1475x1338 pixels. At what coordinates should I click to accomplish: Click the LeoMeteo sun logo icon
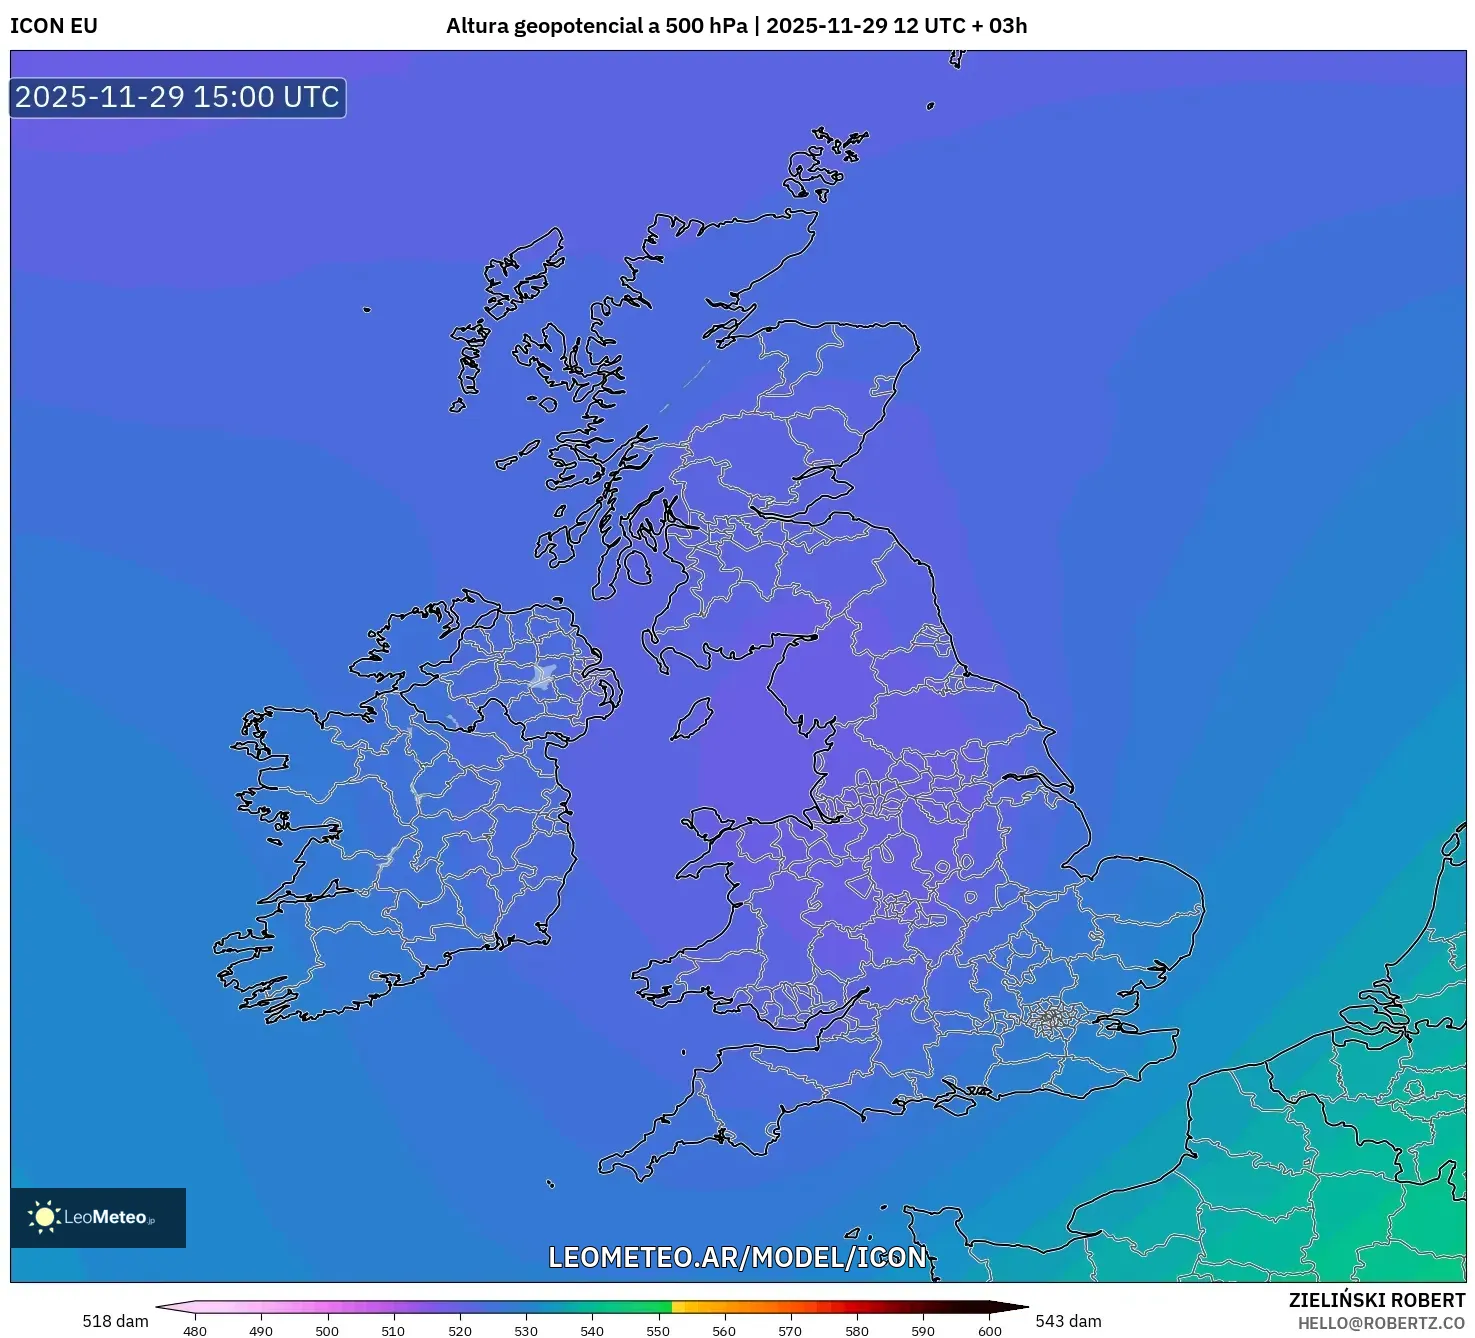(44, 1216)
